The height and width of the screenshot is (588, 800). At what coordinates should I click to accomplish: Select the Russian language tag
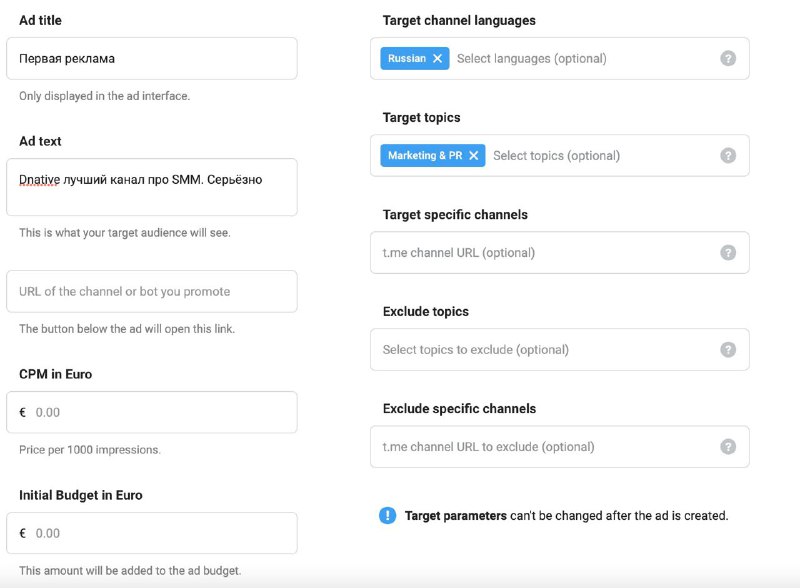click(x=406, y=58)
